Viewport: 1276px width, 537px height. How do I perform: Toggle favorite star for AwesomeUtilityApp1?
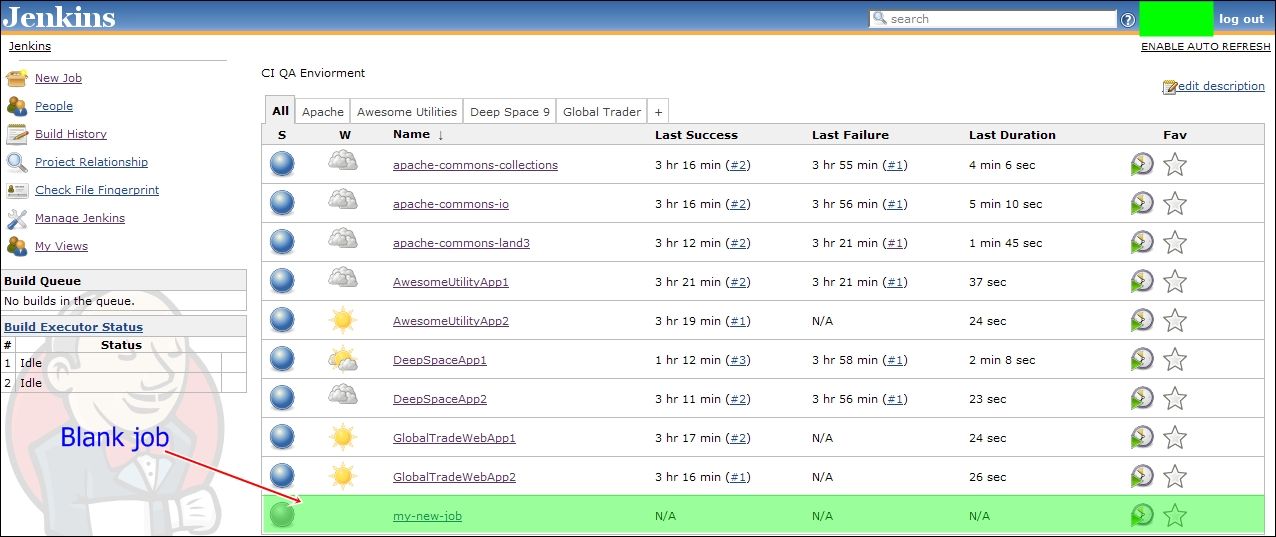[1175, 281]
